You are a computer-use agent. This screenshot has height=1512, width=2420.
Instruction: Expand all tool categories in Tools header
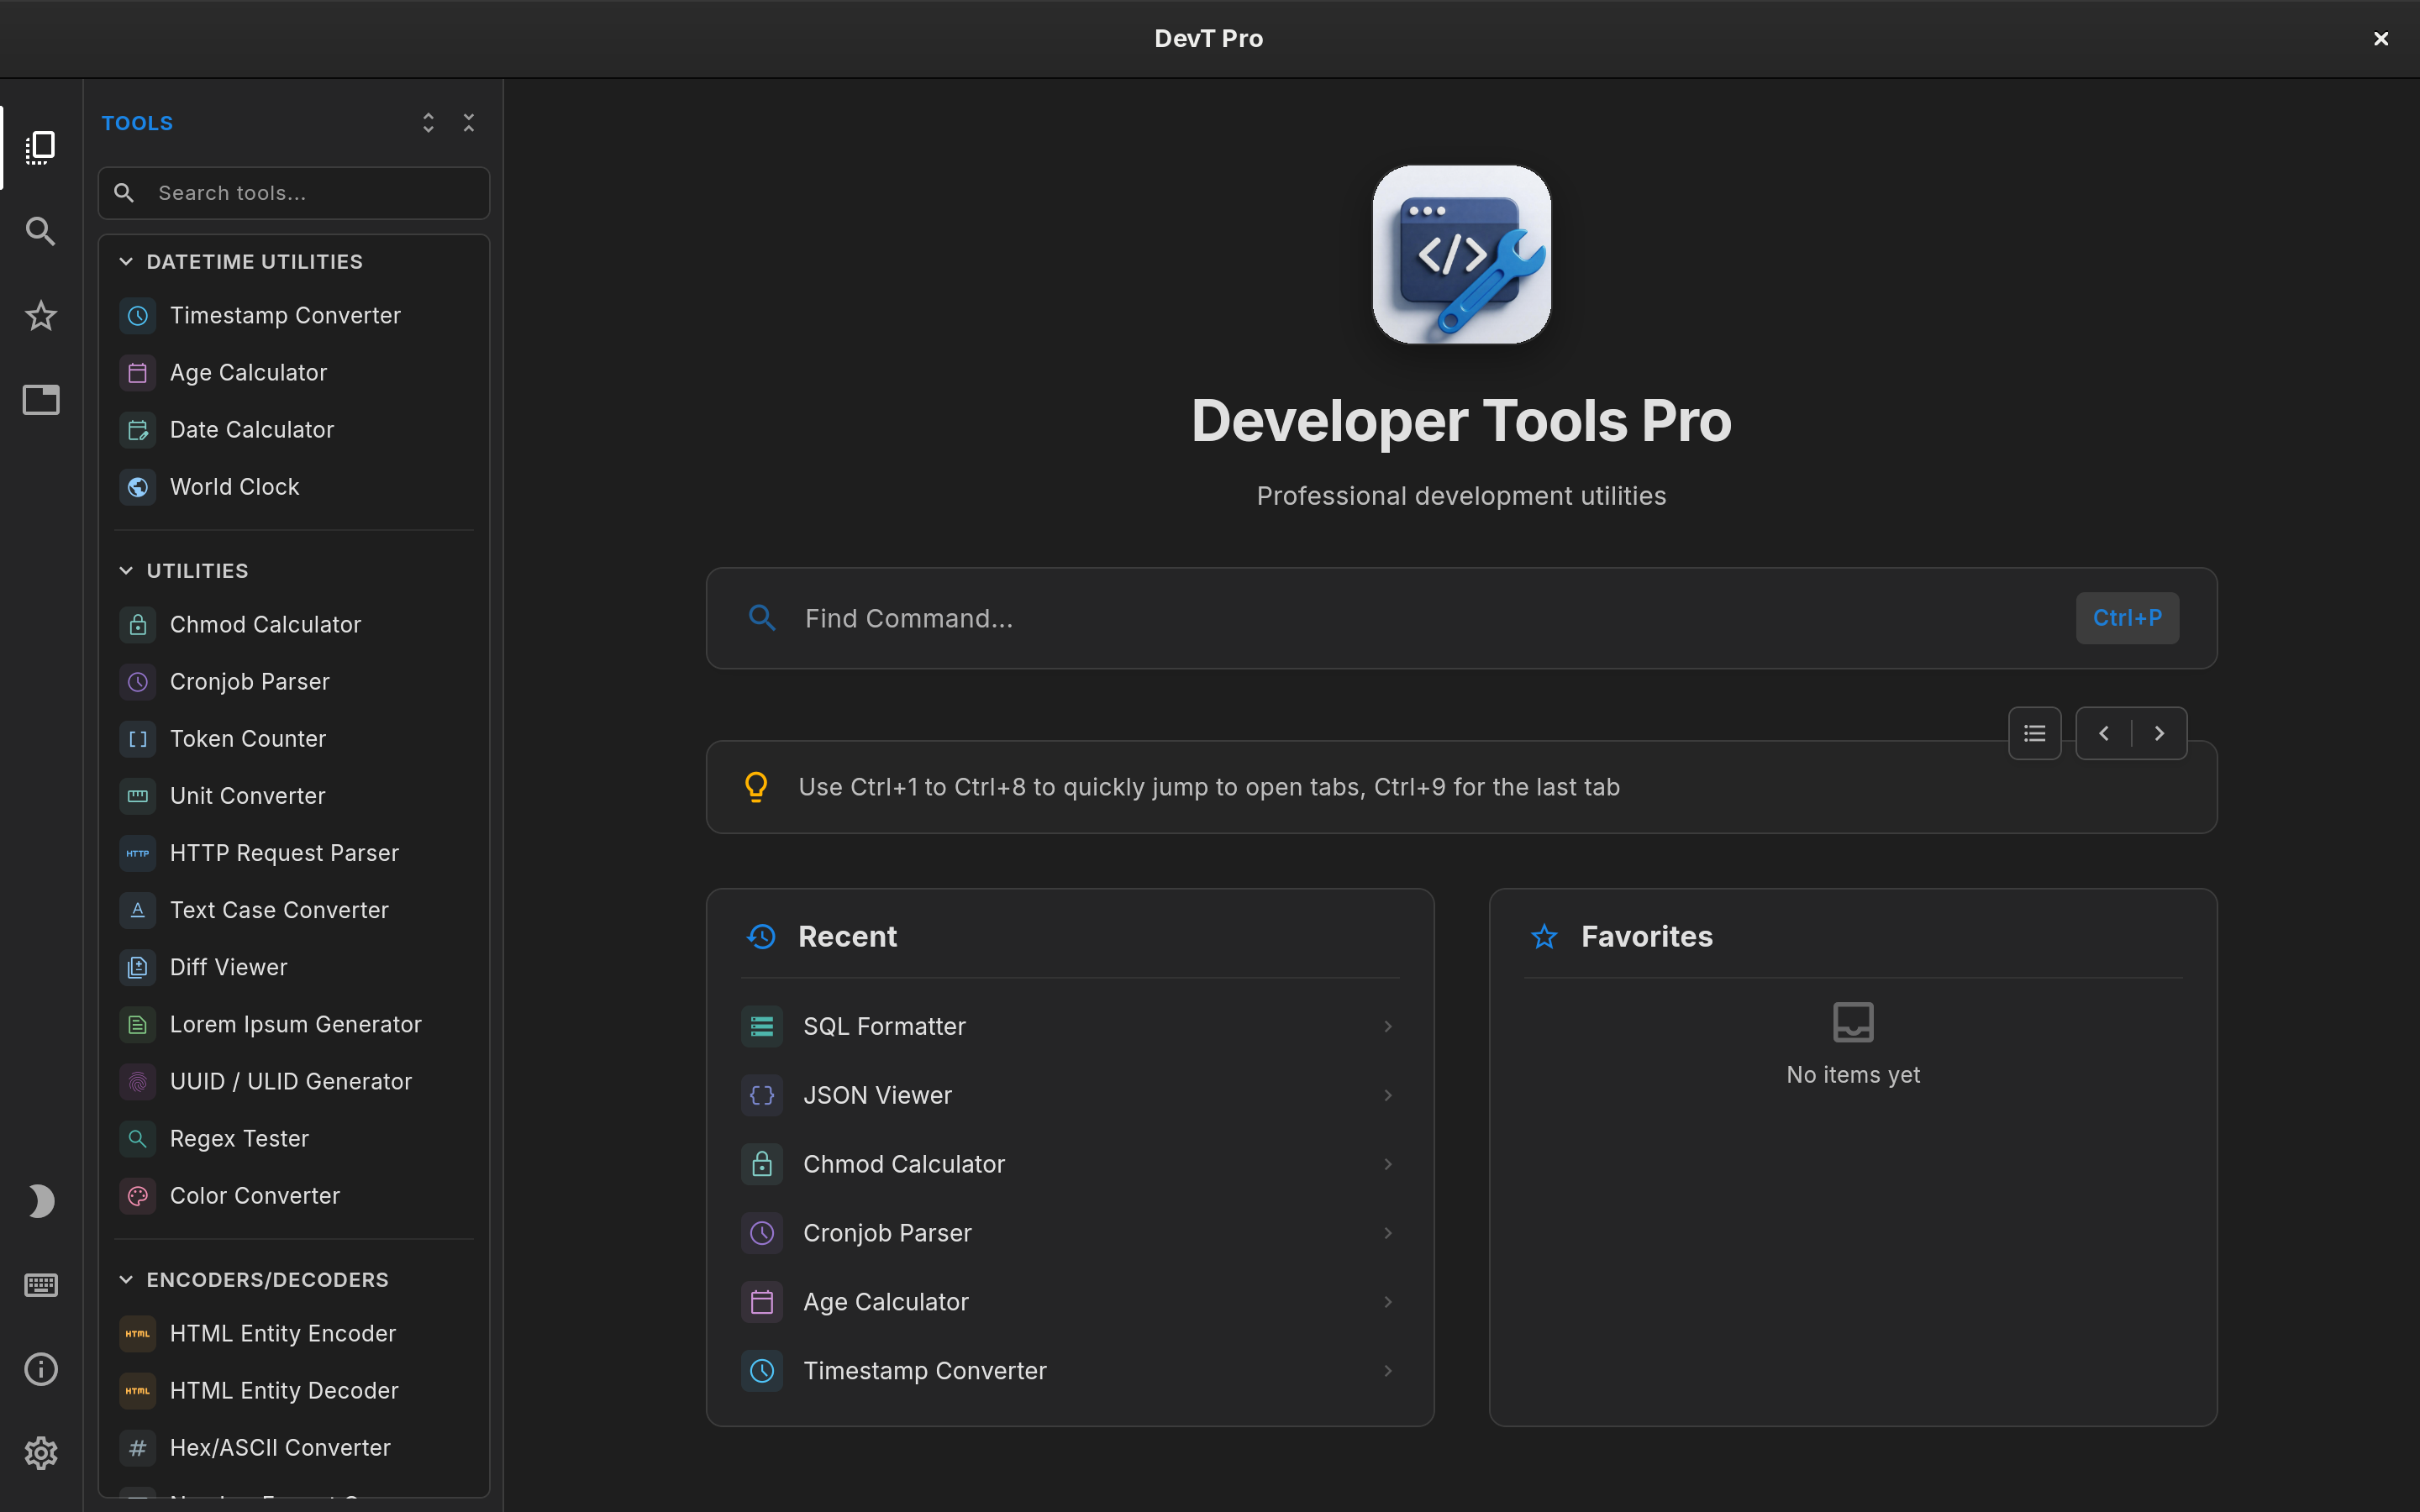click(428, 123)
